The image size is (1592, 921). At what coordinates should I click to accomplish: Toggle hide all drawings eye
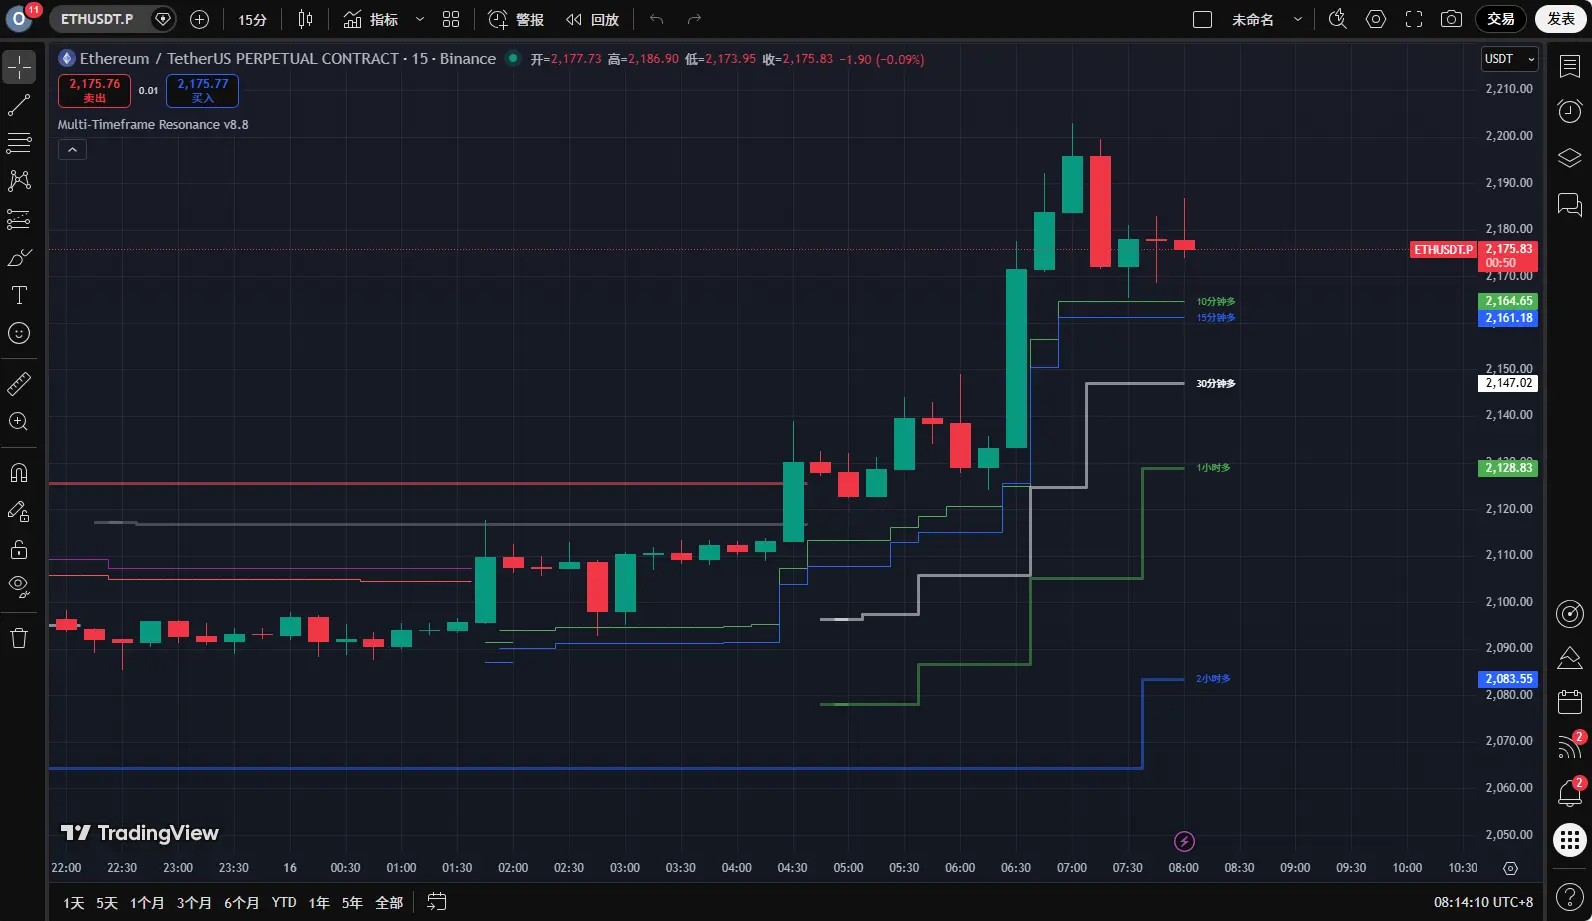coord(19,587)
